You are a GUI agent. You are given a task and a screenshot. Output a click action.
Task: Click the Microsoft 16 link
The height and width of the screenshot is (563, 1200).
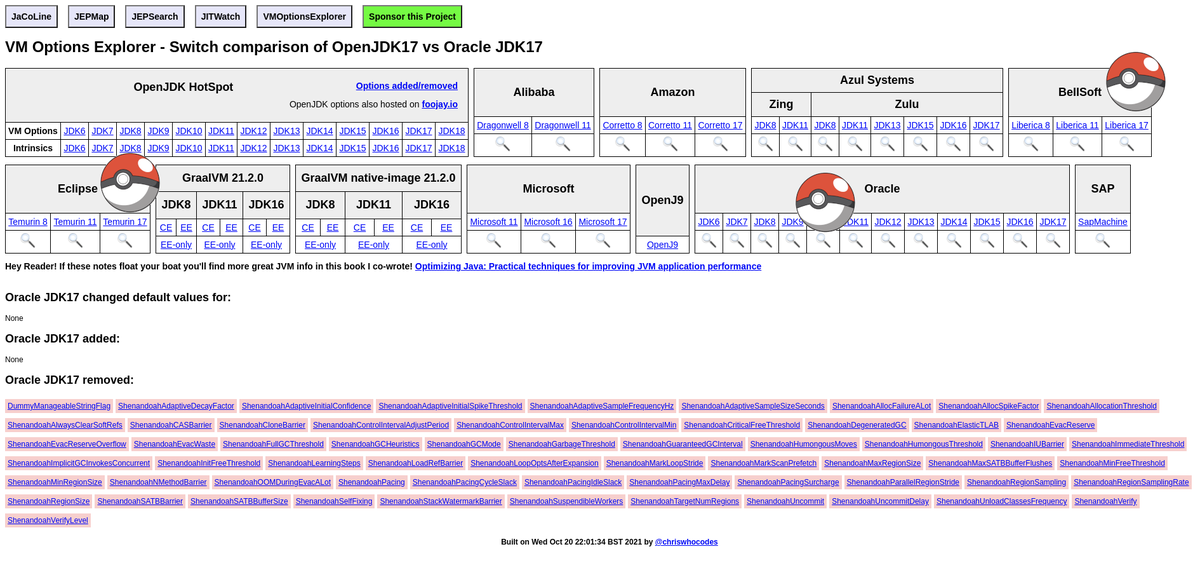[548, 222]
